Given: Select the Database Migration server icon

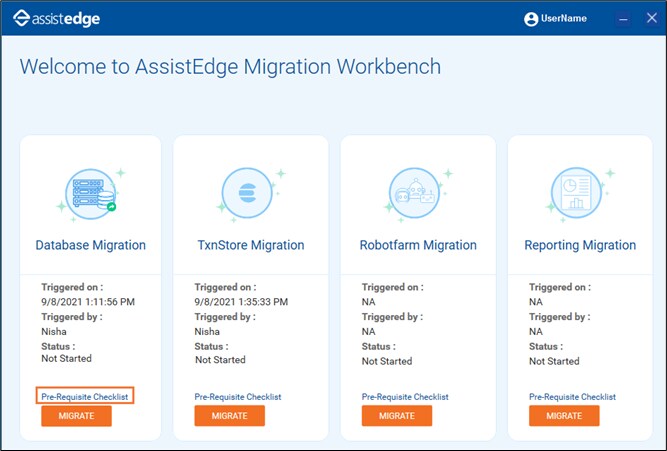Looking at the screenshot, I should [x=91, y=194].
